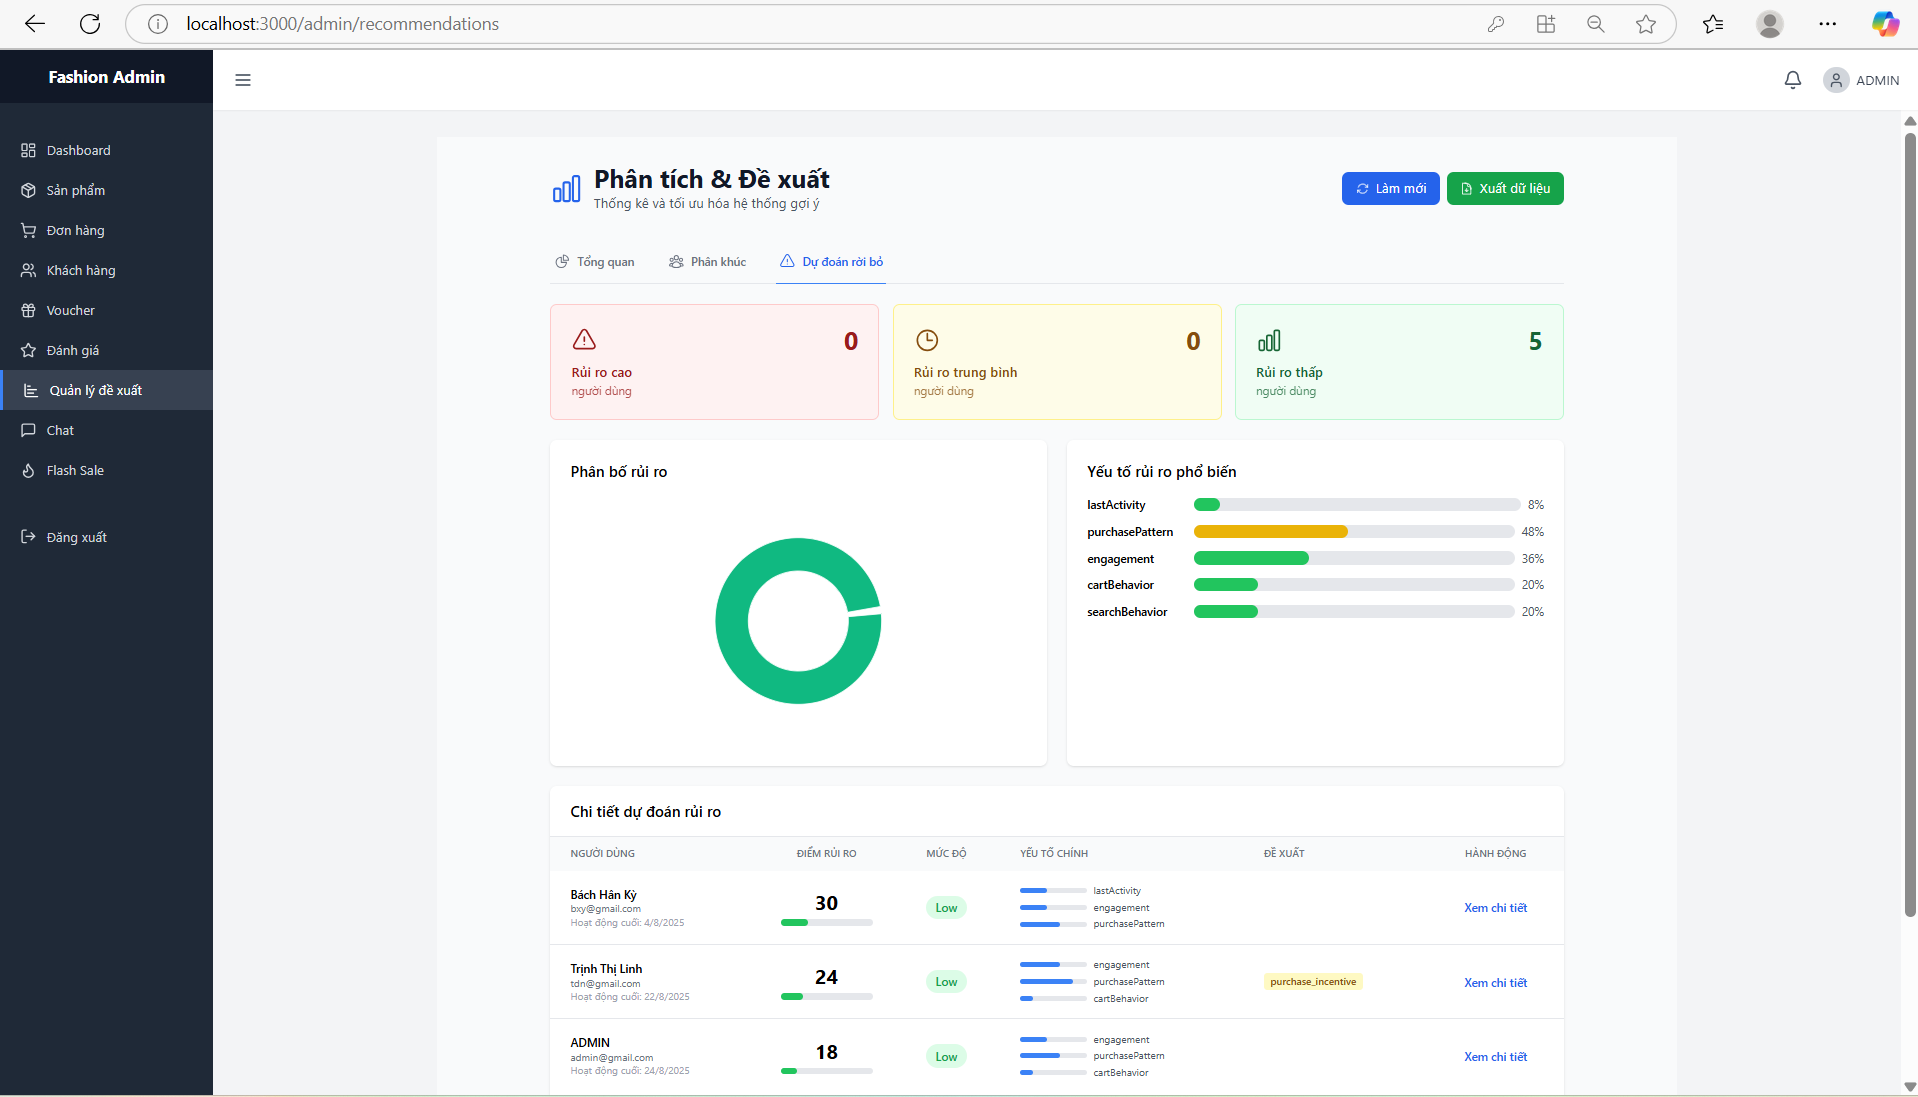Select the Dự đoán rời bỏ tab
This screenshot has width=1918, height=1097.
831,262
